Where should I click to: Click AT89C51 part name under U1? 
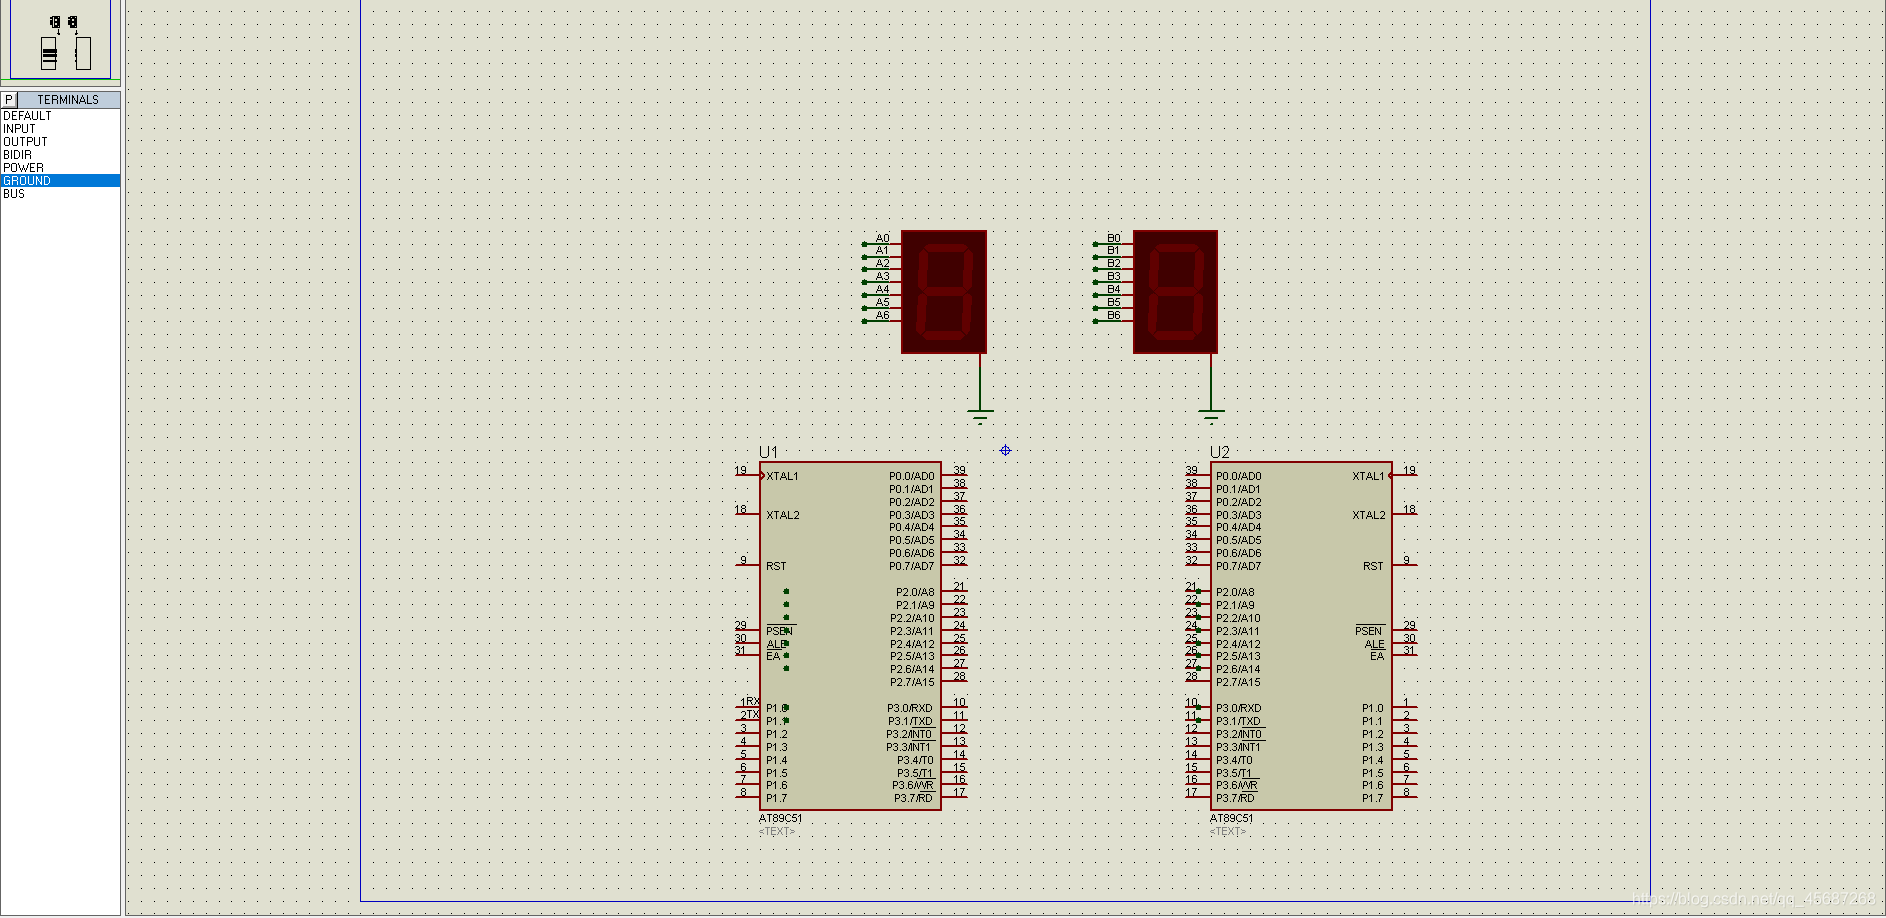pos(780,818)
